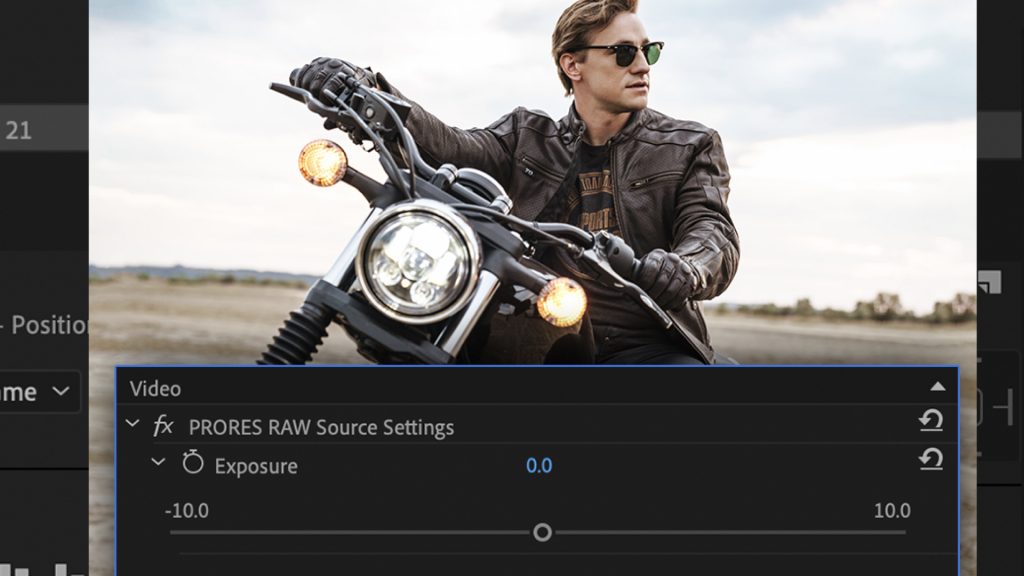The width and height of the screenshot is (1024, 576).
Task: Click the Video section header label
Action: [x=153, y=388]
